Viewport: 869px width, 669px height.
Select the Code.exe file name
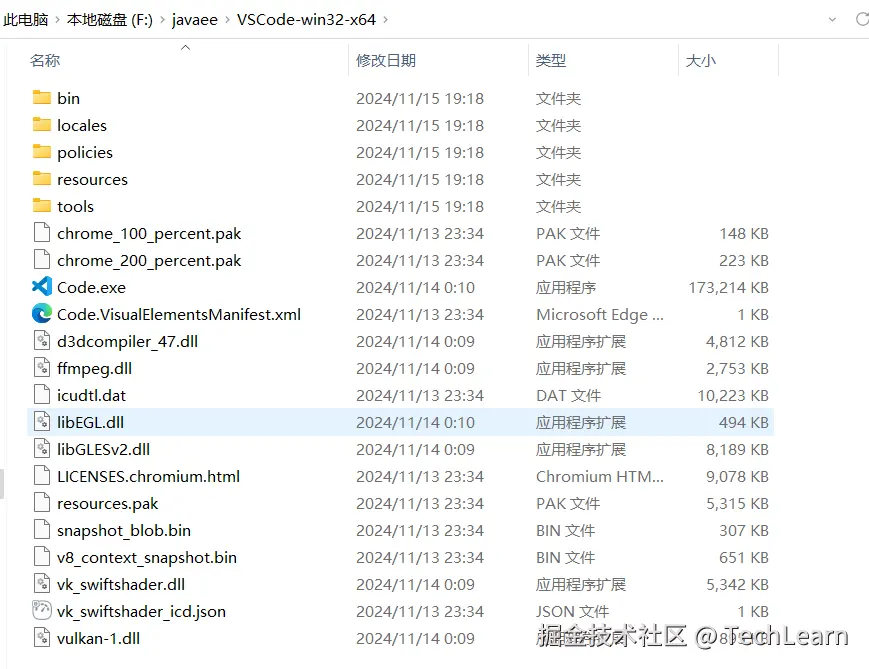91,287
